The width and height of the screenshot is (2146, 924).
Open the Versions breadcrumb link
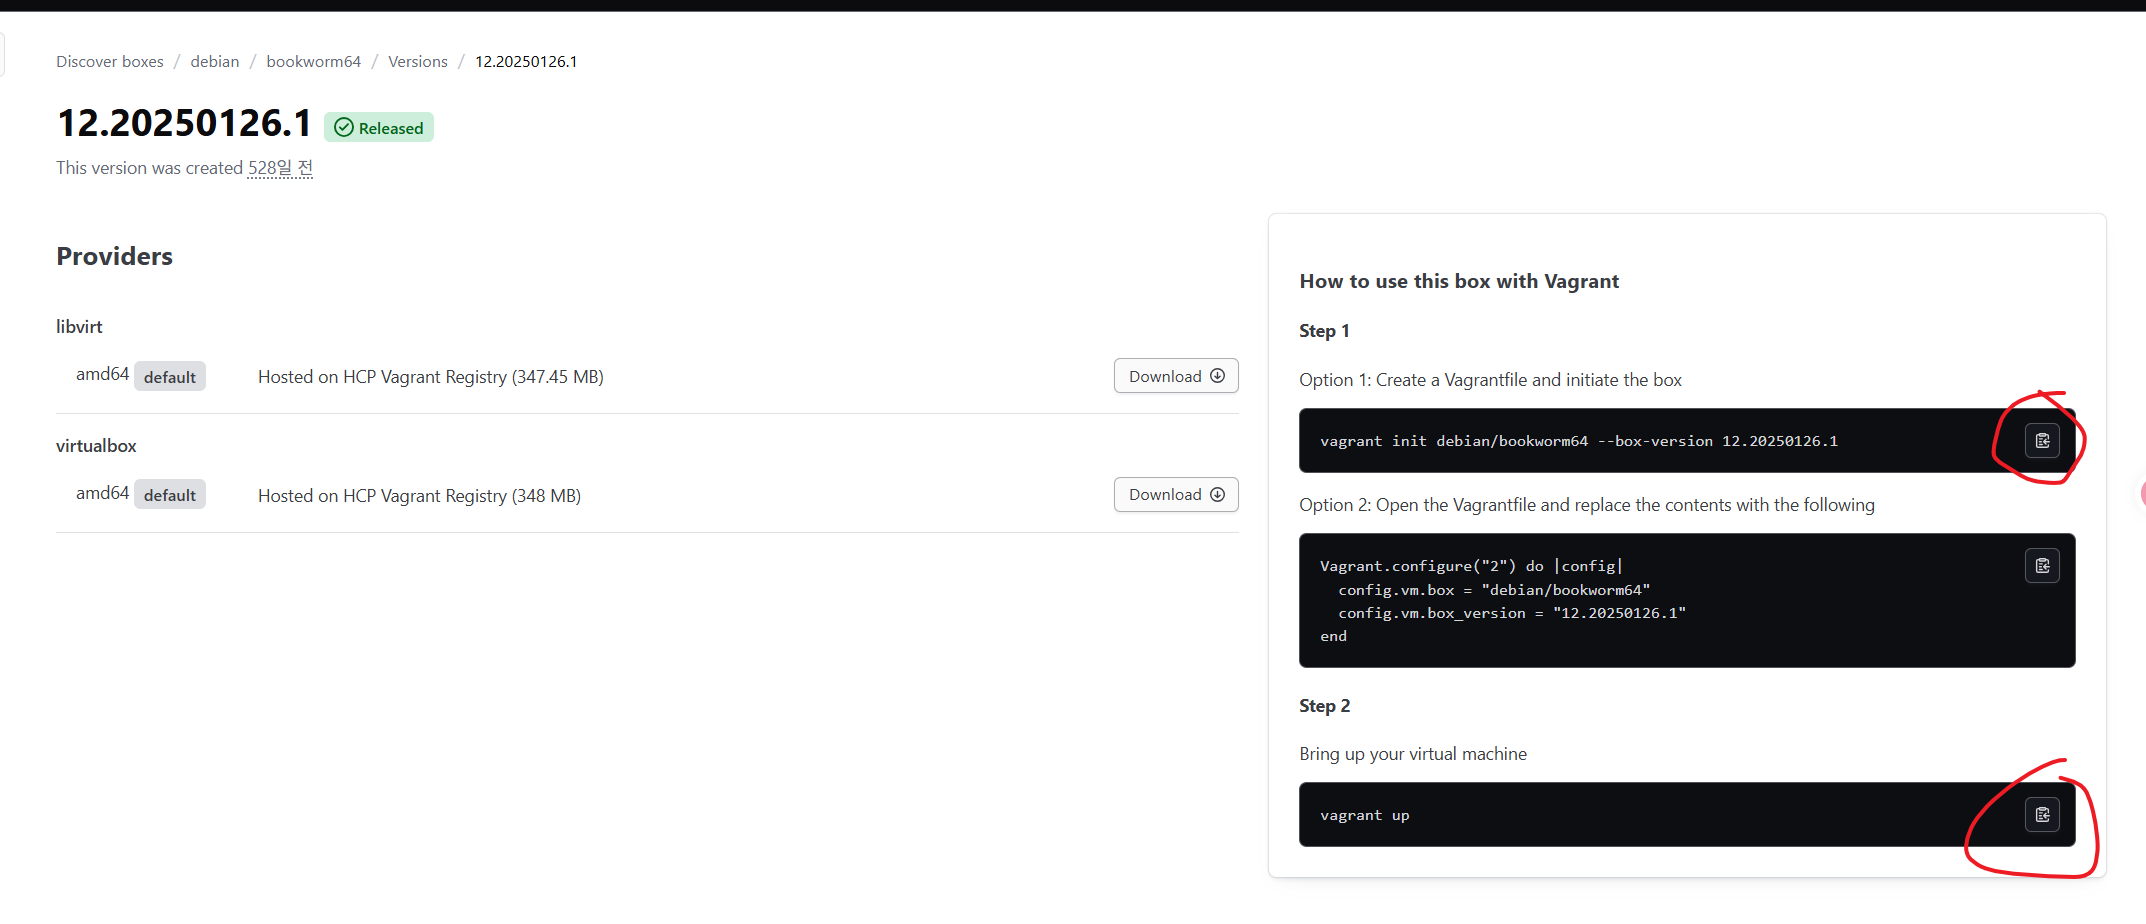(x=418, y=62)
